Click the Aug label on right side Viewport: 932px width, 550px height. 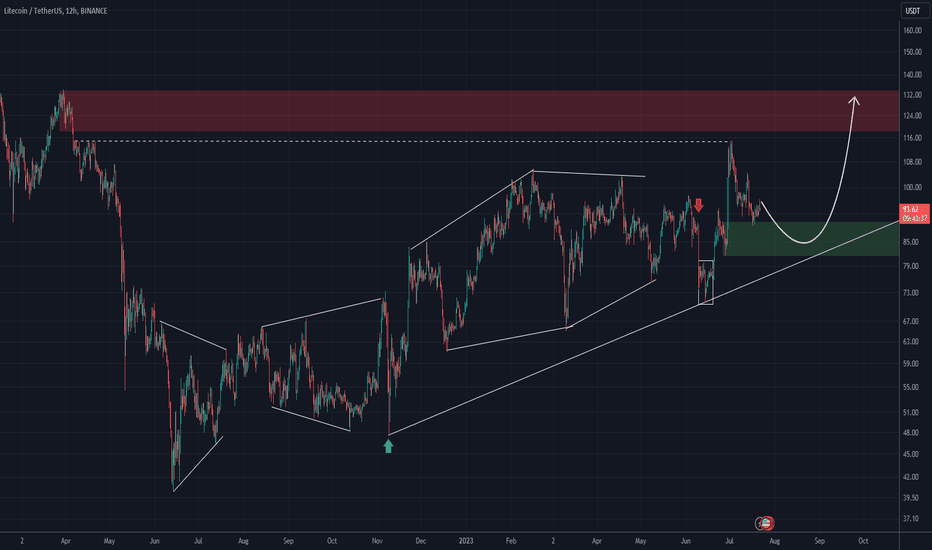(x=774, y=541)
